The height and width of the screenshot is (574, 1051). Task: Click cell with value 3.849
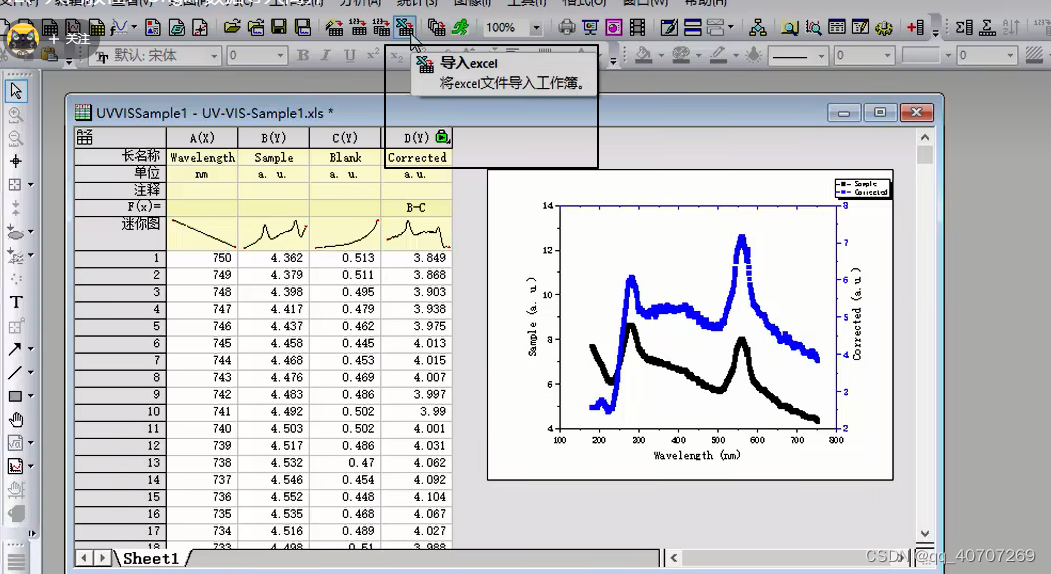coord(416,258)
